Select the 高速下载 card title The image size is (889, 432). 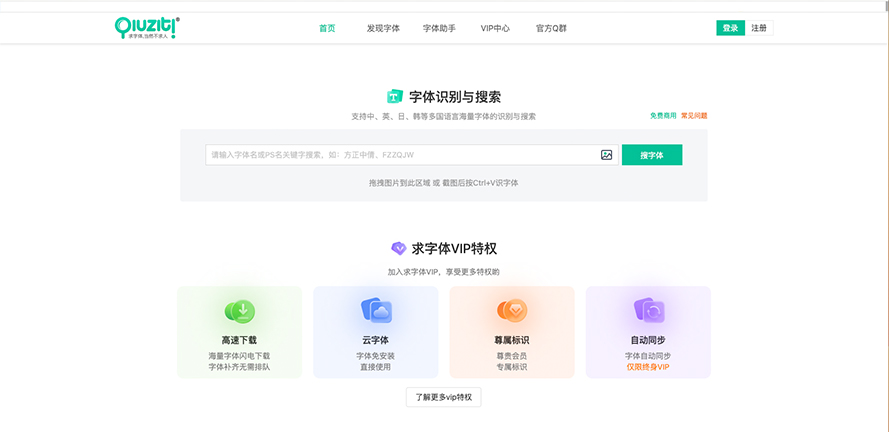point(239,341)
